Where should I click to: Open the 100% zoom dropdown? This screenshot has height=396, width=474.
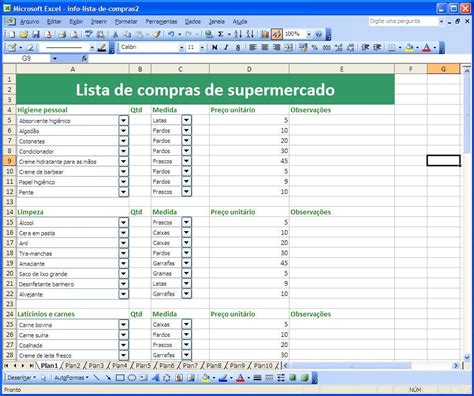click(x=309, y=34)
